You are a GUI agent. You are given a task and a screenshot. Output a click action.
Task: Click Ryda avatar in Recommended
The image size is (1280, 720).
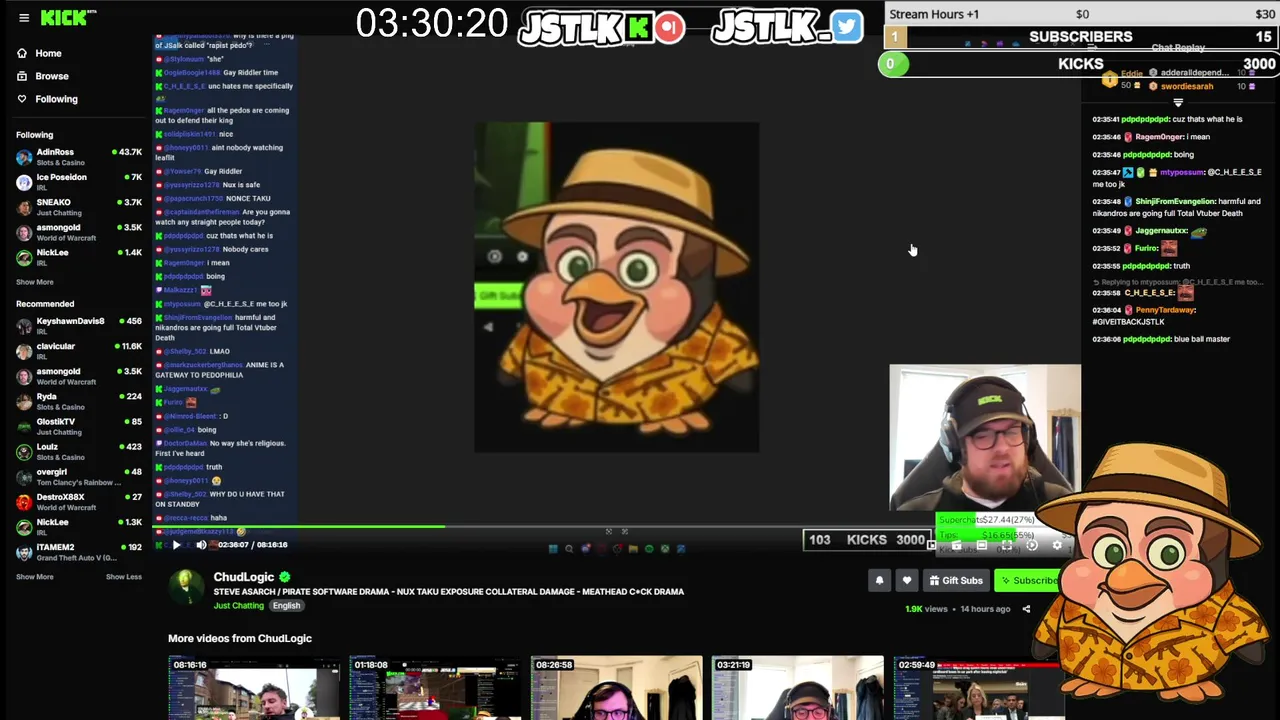(24, 401)
